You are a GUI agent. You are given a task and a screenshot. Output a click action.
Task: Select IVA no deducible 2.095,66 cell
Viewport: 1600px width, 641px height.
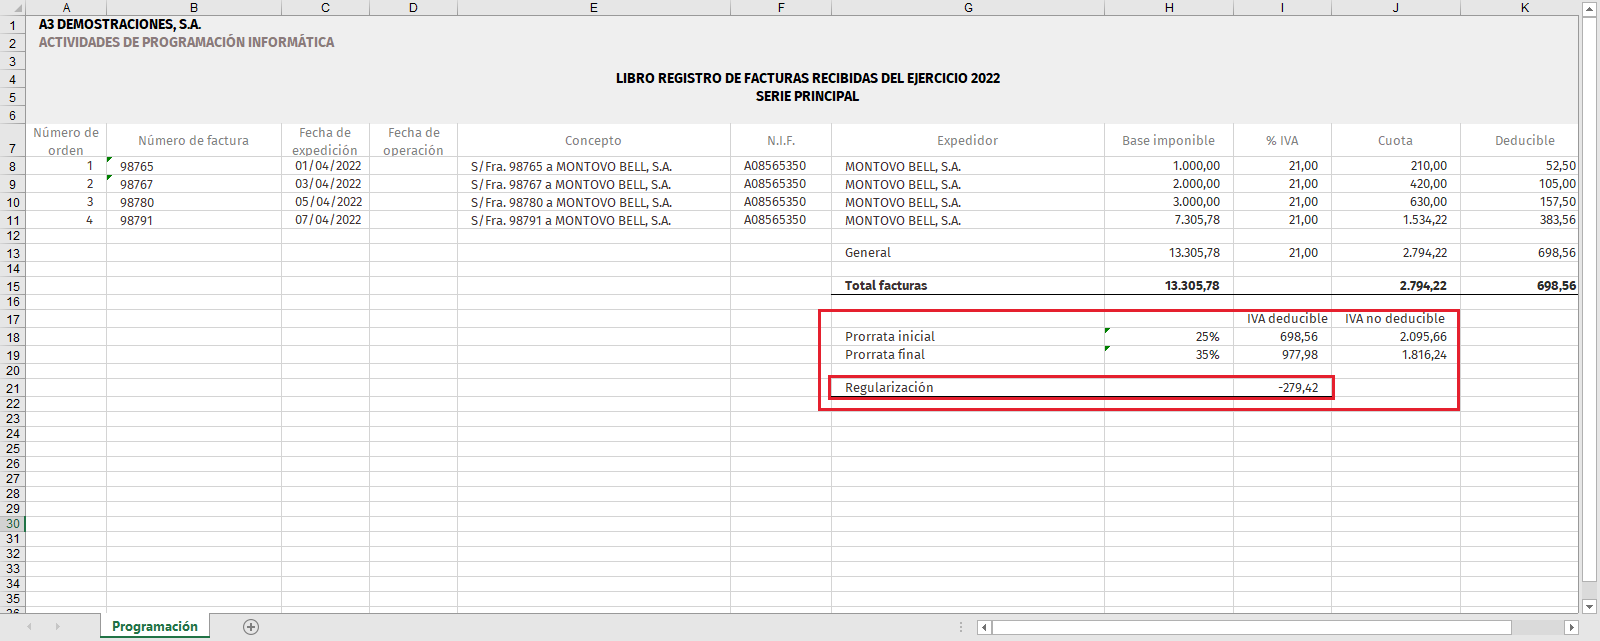[x=1396, y=337]
